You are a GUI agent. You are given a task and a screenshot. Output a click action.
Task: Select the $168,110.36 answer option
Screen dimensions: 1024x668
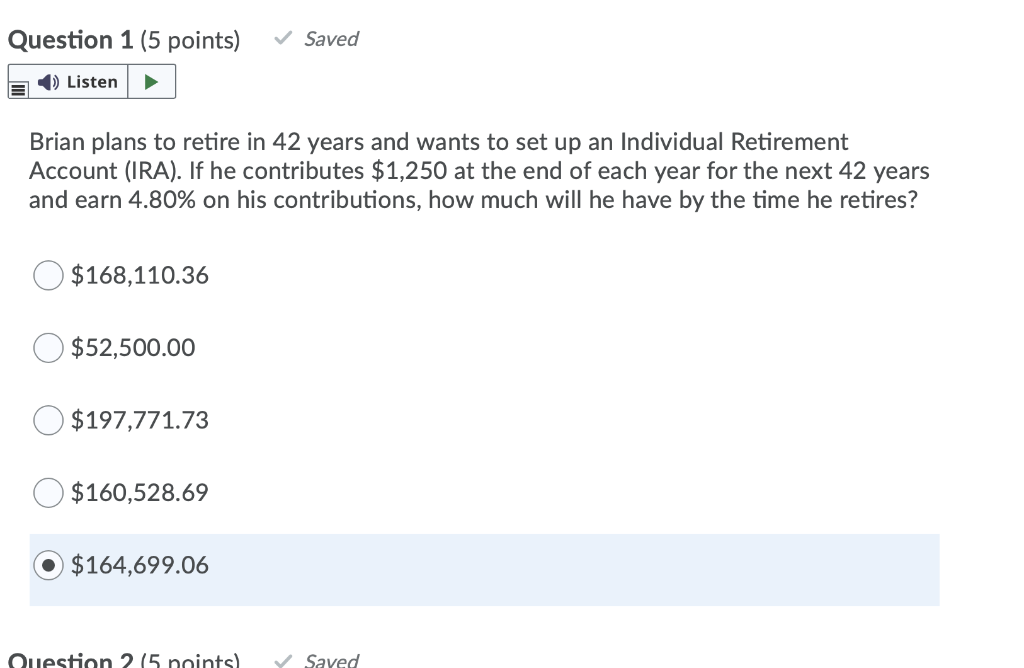[x=48, y=275]
